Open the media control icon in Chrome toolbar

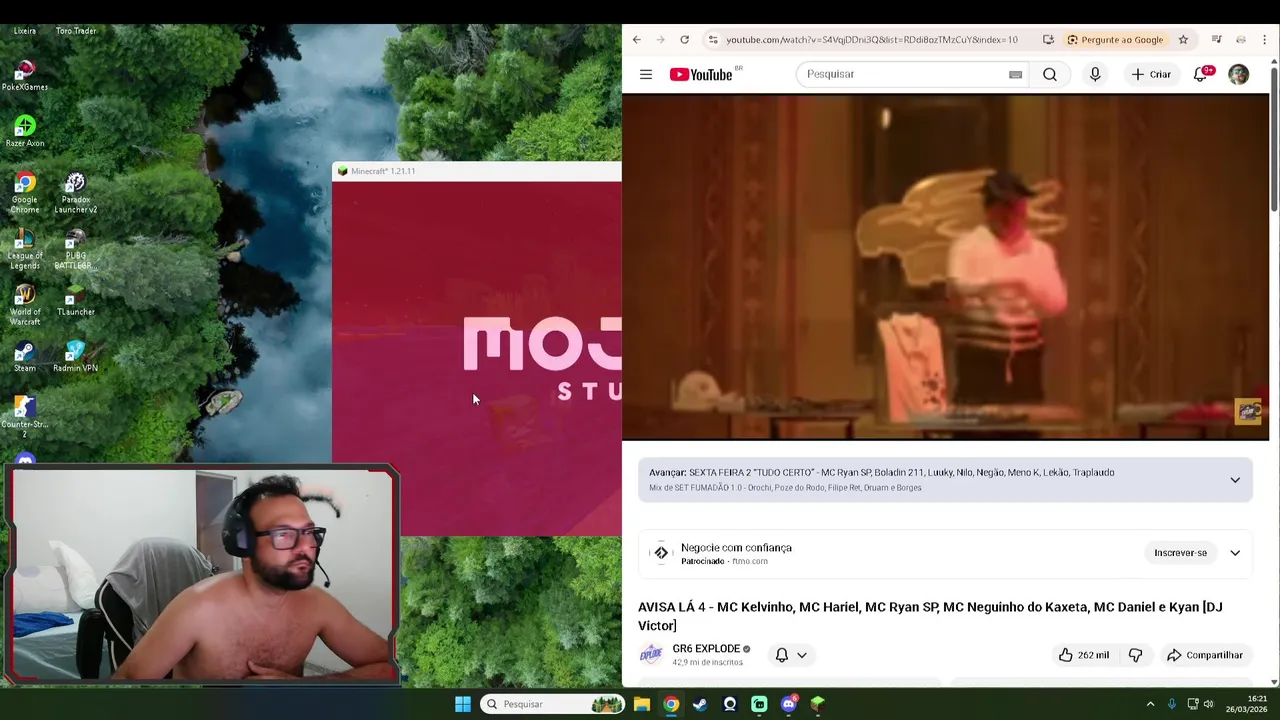[1216, 40]
